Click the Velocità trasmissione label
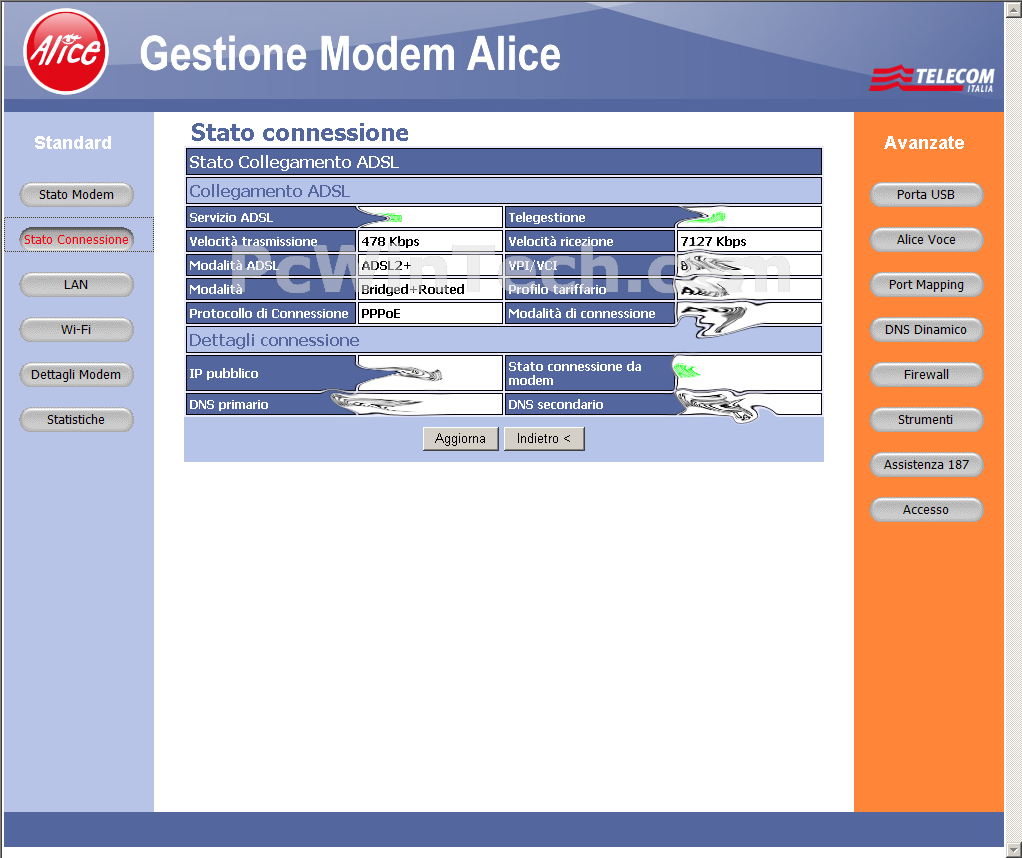 point(253,241)
